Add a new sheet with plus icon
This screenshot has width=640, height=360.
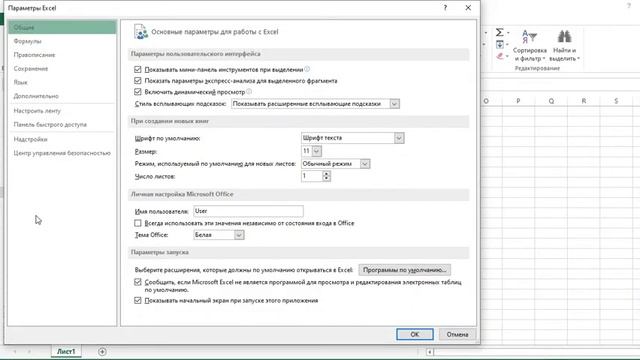(x=102, y=351)
